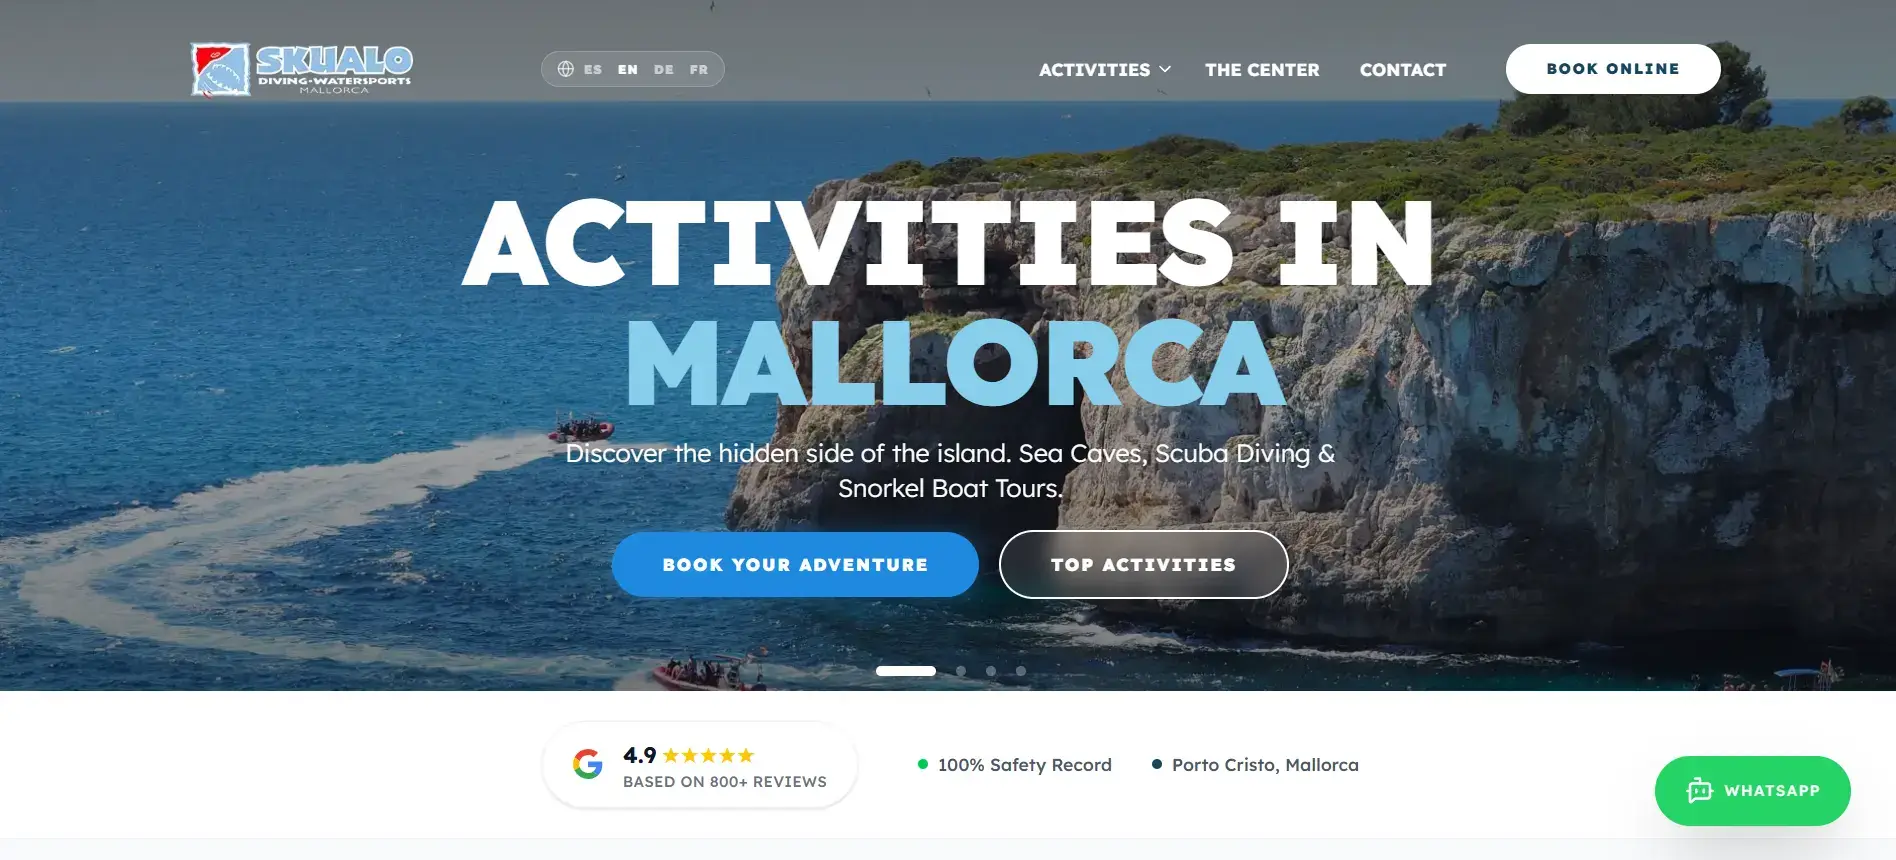Click the WhatsApp chat icon
The height and width of the screenshot is (860, 1896).
tap(1700, 791)
